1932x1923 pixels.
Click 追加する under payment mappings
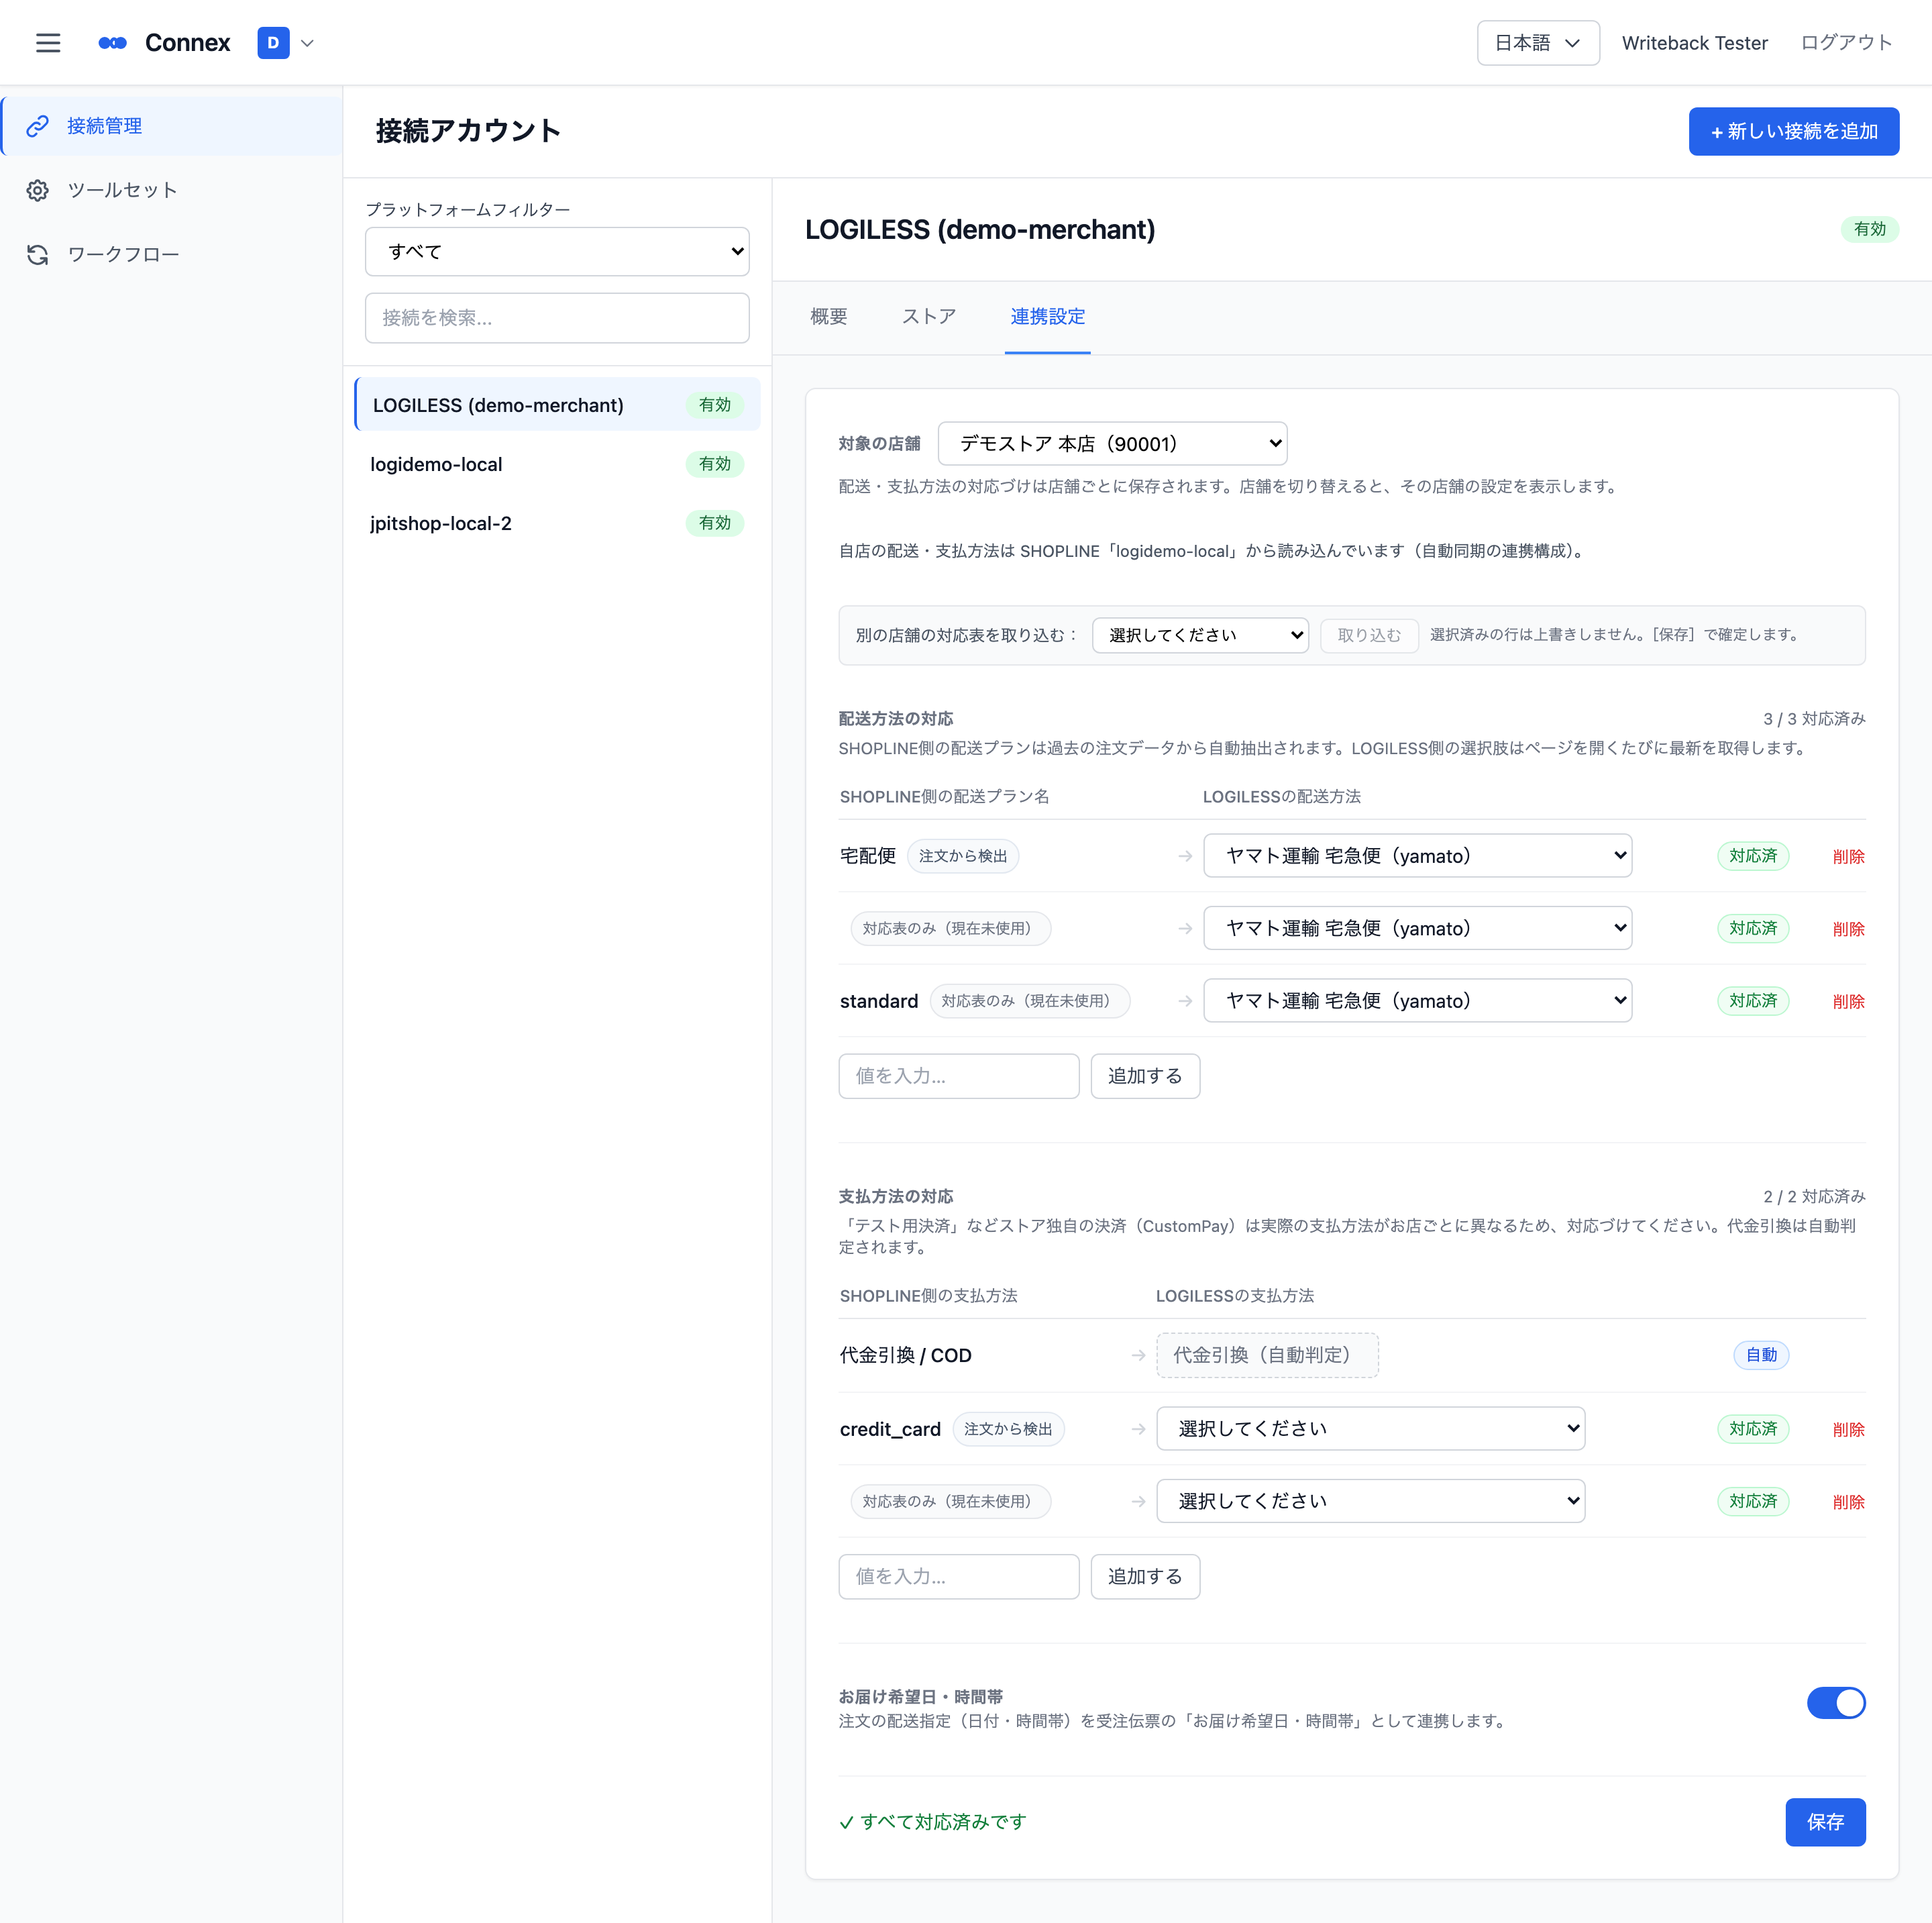click(1145, 1577)
